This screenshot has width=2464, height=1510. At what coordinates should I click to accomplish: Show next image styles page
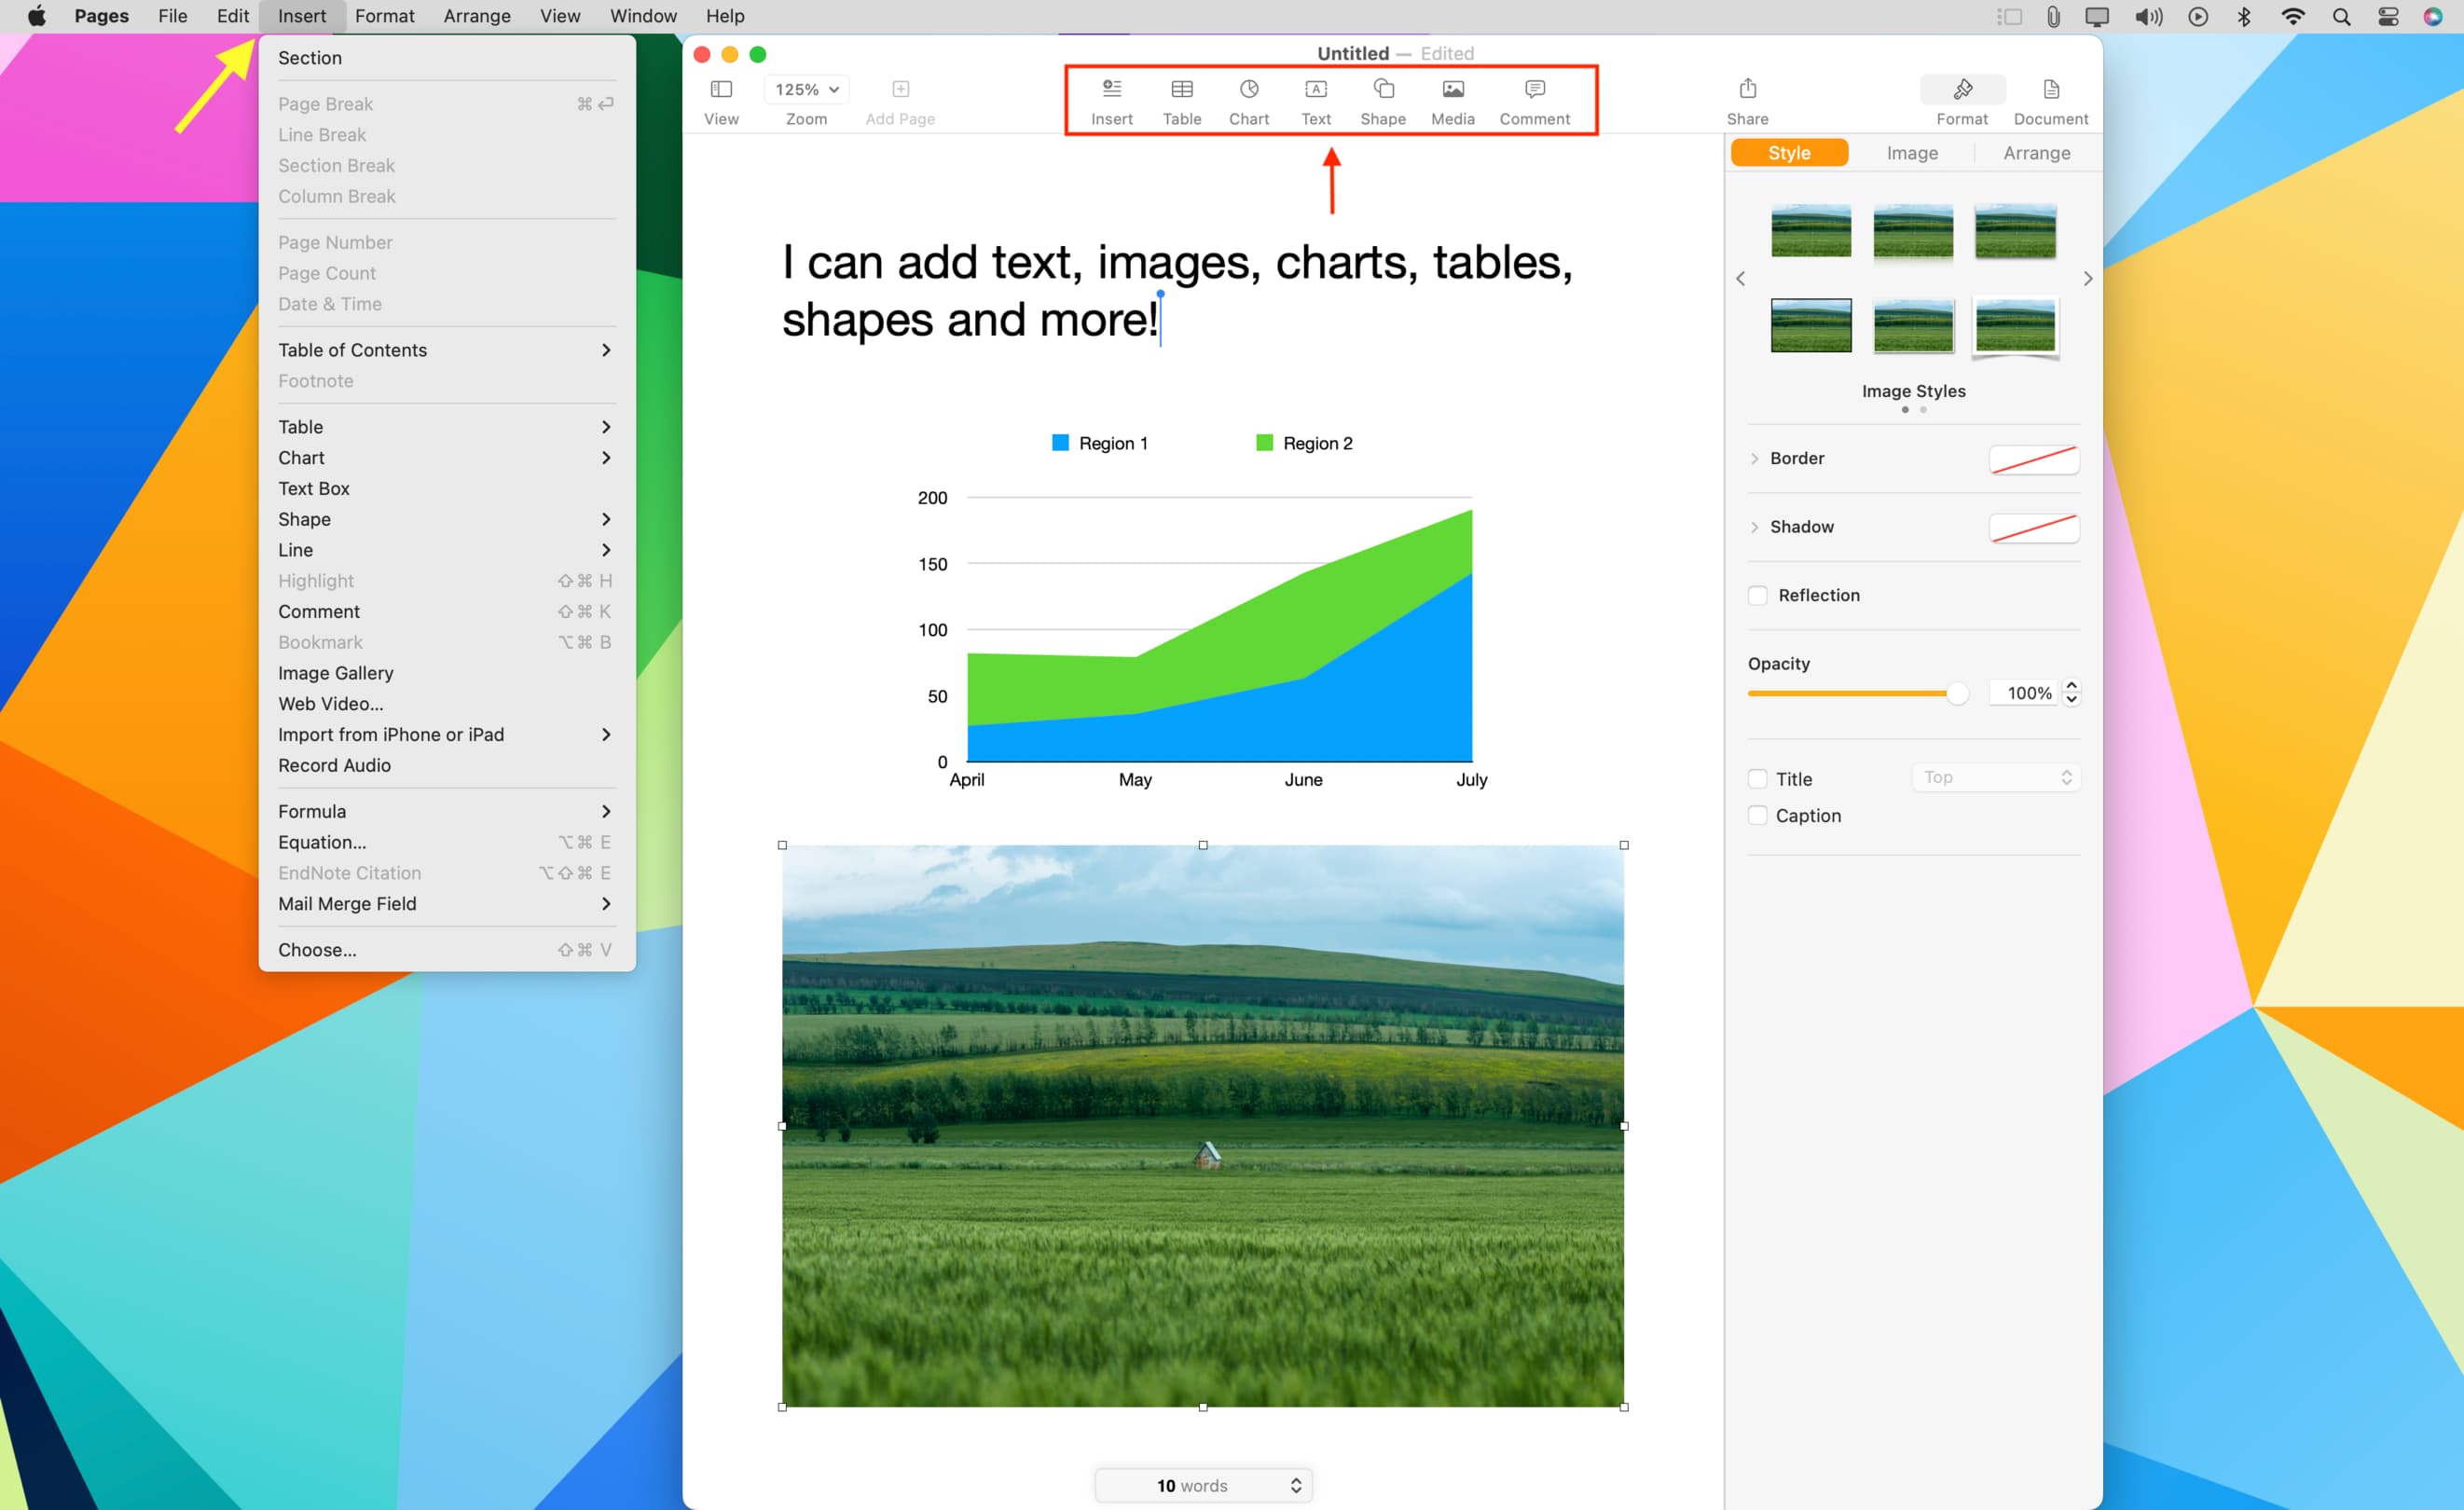point(2087,278)
